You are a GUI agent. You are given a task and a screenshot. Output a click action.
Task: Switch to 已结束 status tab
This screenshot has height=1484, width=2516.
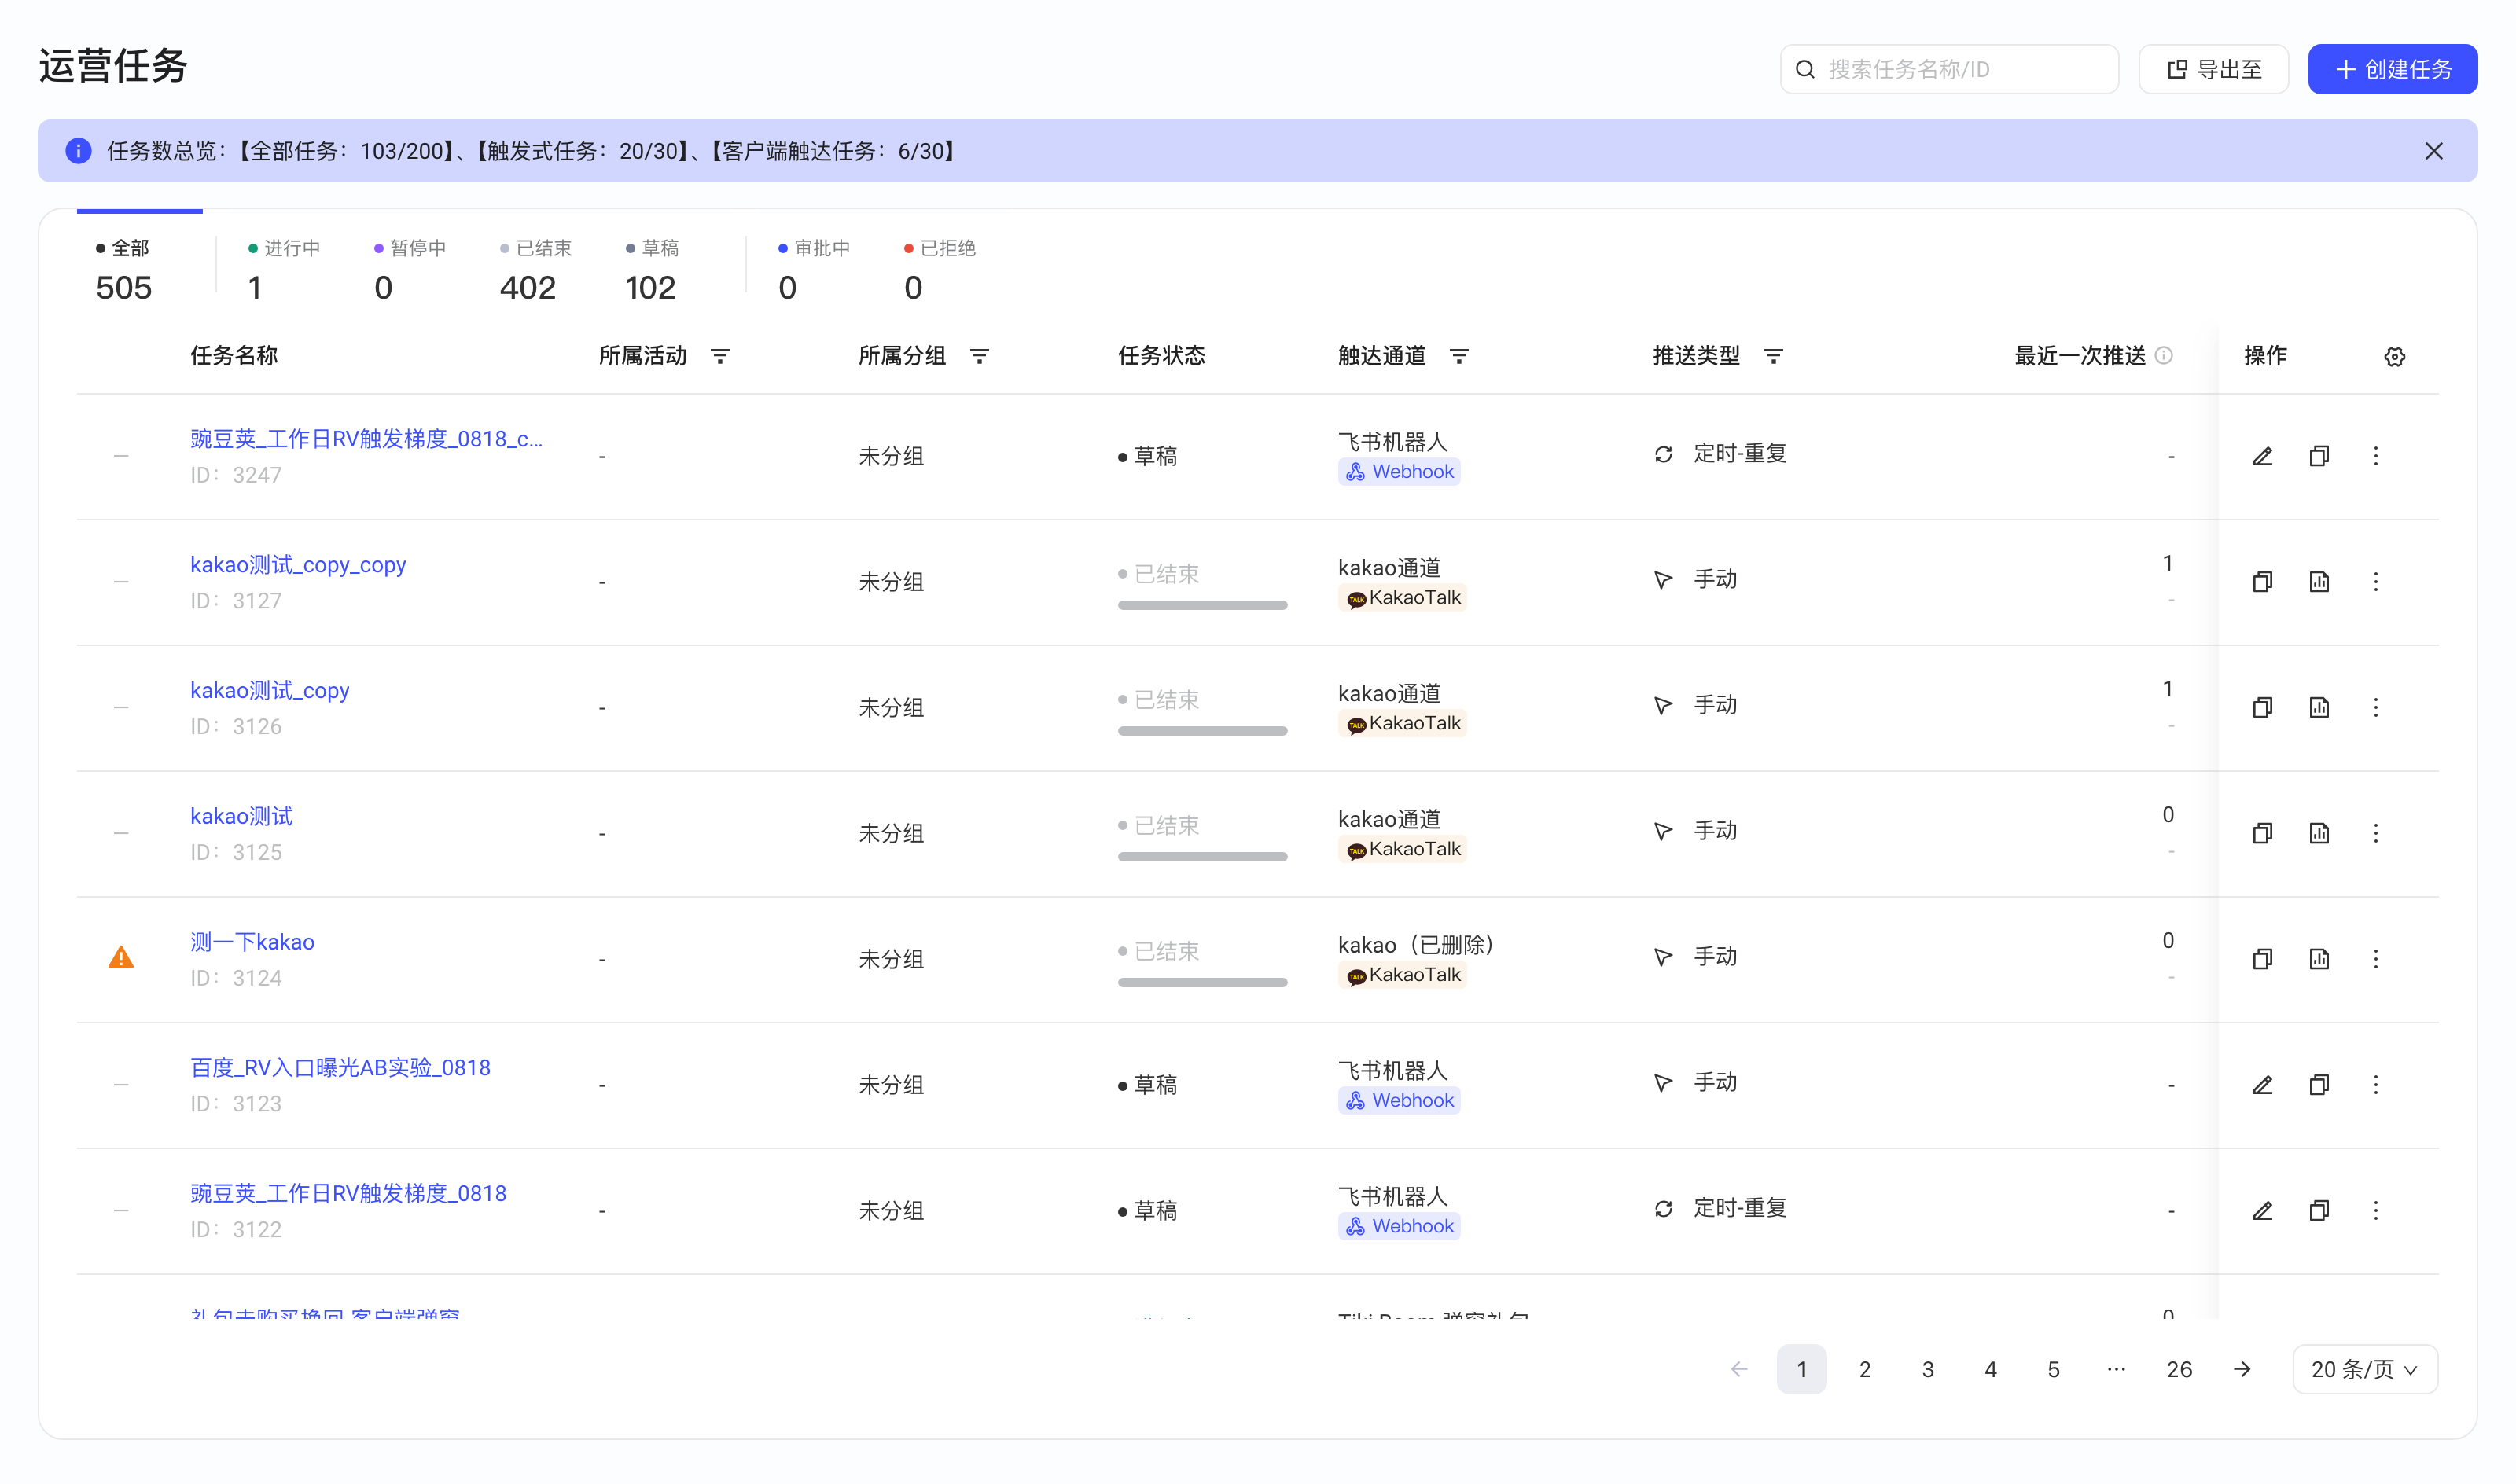(x=536, y=270)
